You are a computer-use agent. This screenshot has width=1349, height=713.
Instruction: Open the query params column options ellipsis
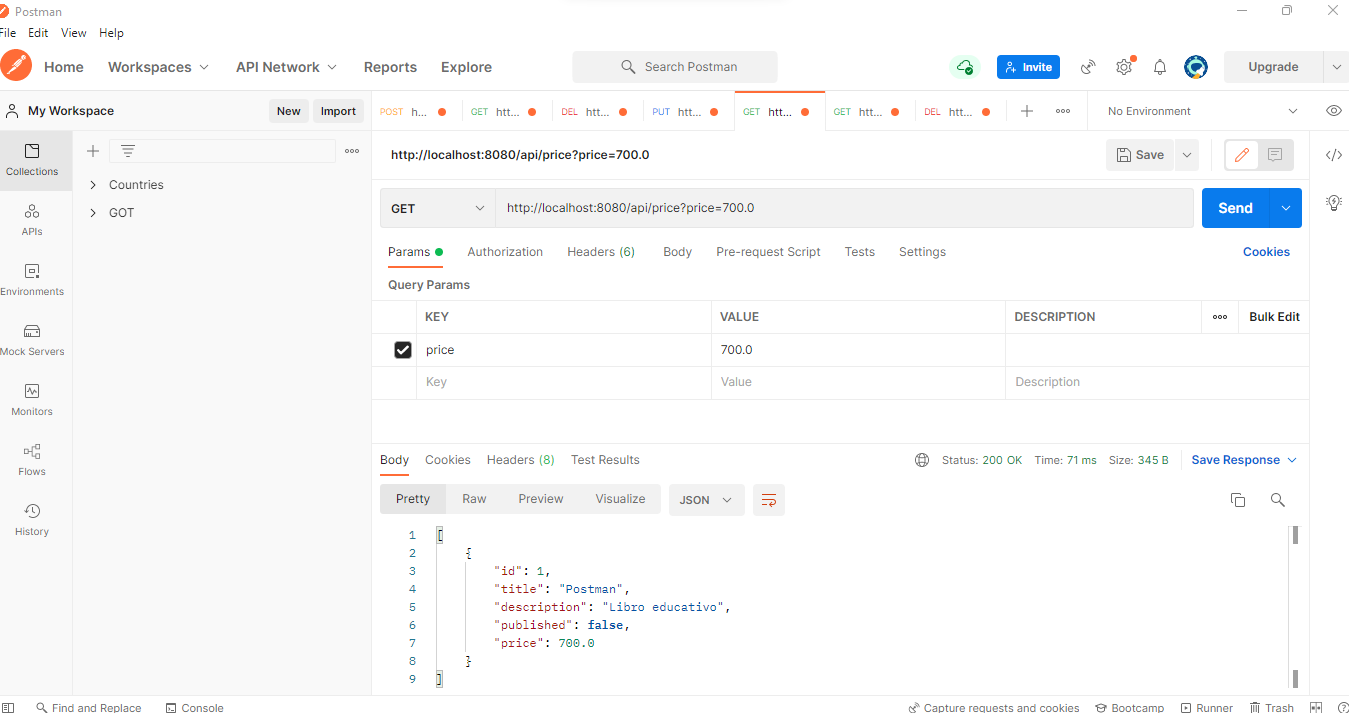click(x=1220, y=317)
